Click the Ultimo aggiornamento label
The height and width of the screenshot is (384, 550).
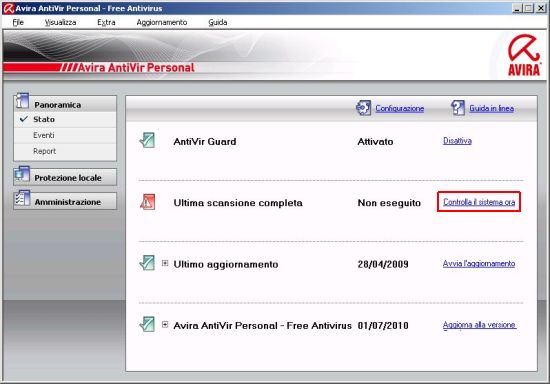226,264
